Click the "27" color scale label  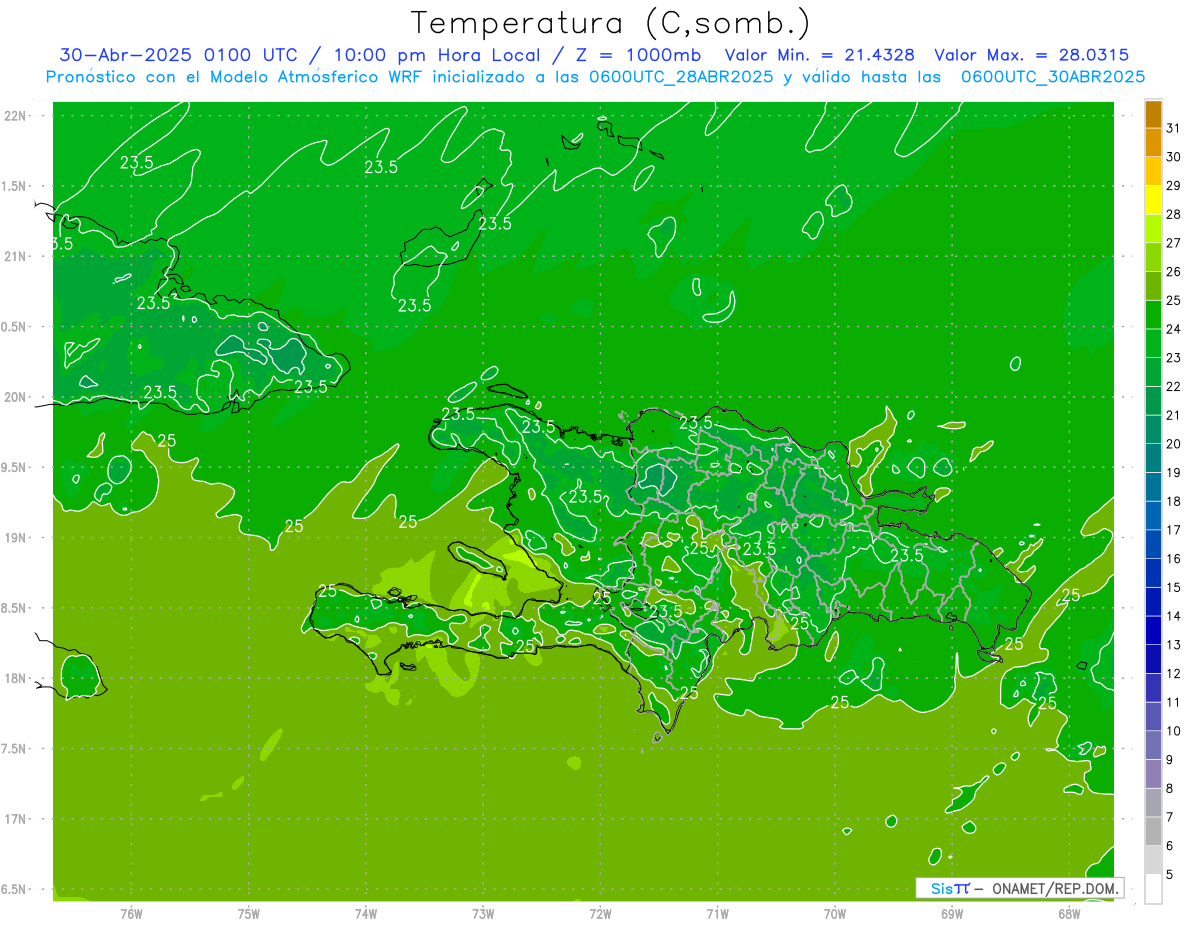[x=1174, y=243]
